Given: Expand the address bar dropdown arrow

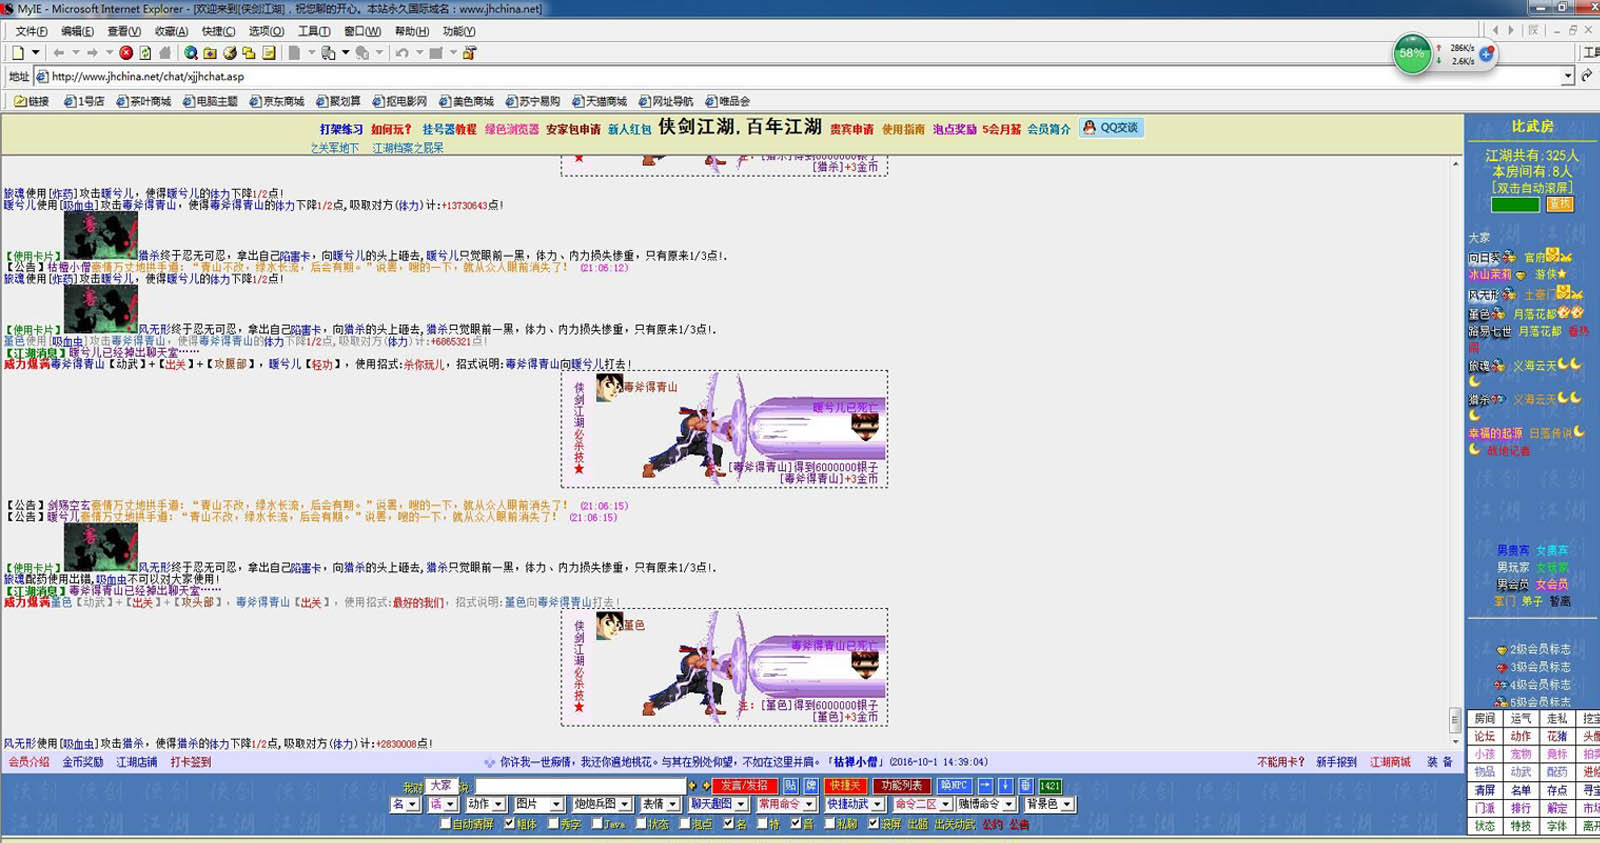Looking at the screenshot, I should click(1567, 76).
